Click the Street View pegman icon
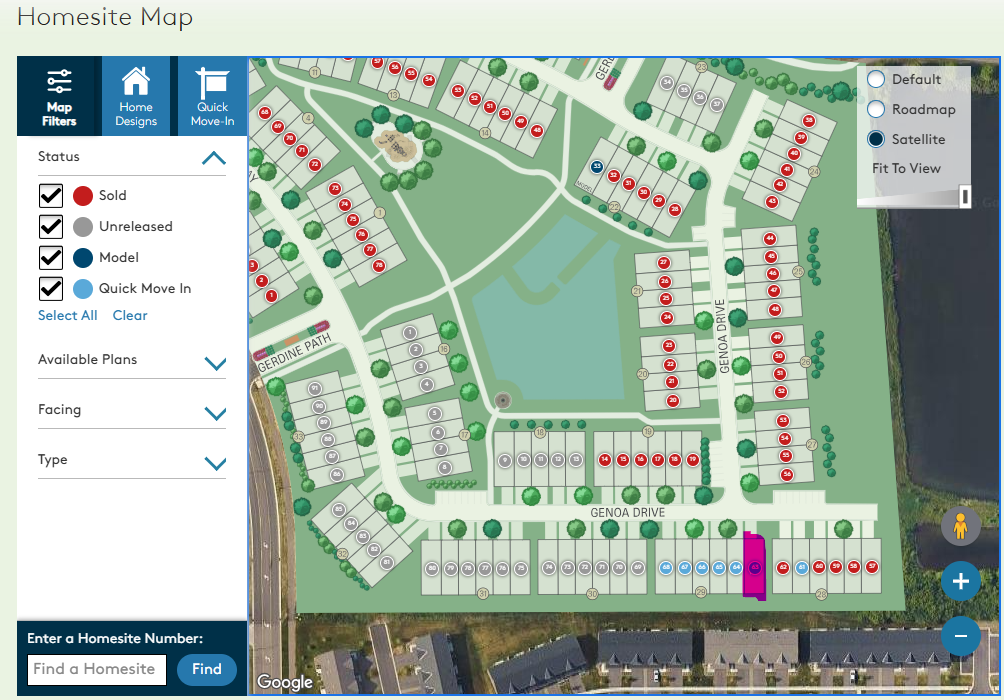The height and width of the screenshot is (700, 1004). pos(960,526)
